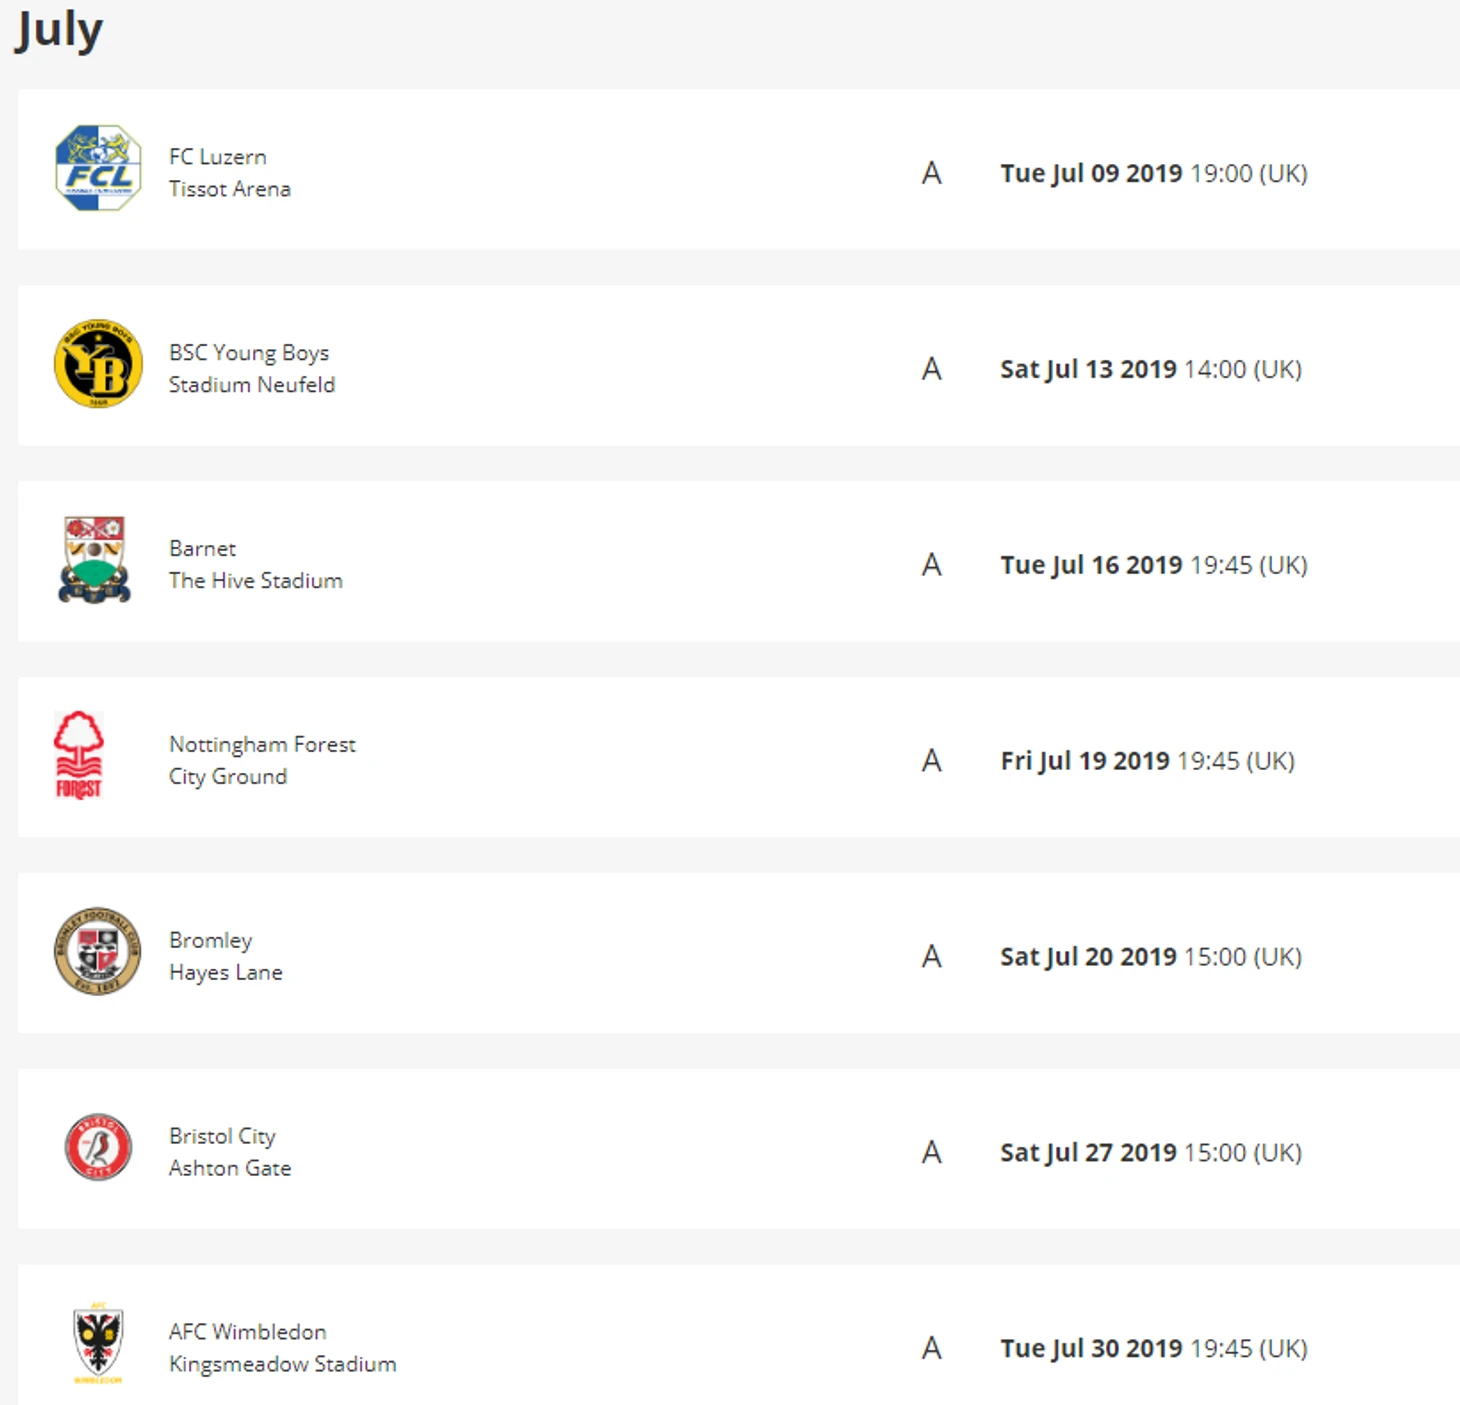The image size is (1460, 1405).
Task: Click the Bristol City robin badge
Action: coord(98,1147)
